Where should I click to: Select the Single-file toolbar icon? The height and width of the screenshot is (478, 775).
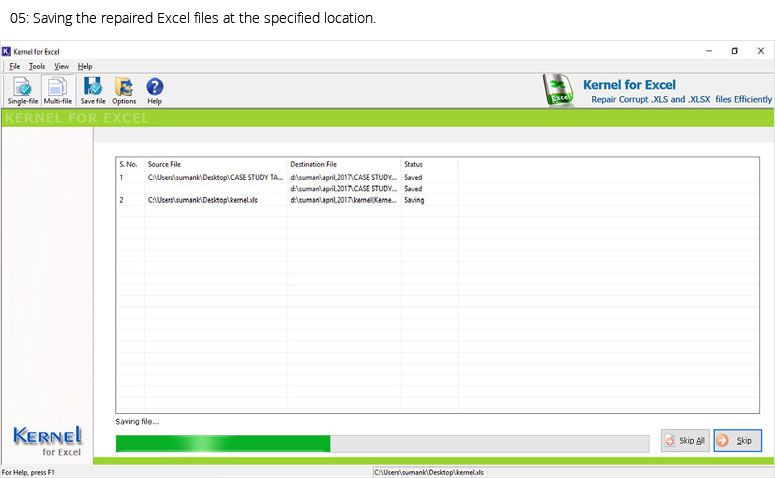point(23,90)
